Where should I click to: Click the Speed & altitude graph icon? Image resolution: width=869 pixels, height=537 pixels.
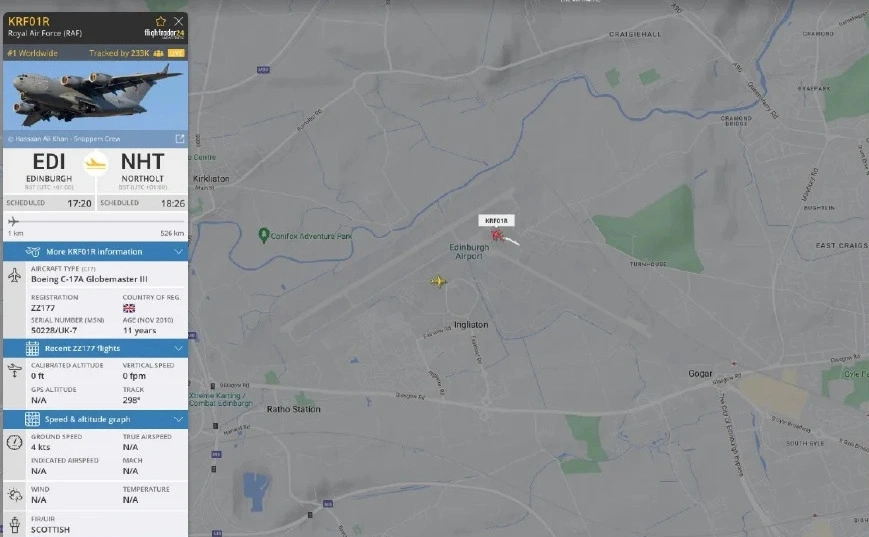click(x=32, y=419)
